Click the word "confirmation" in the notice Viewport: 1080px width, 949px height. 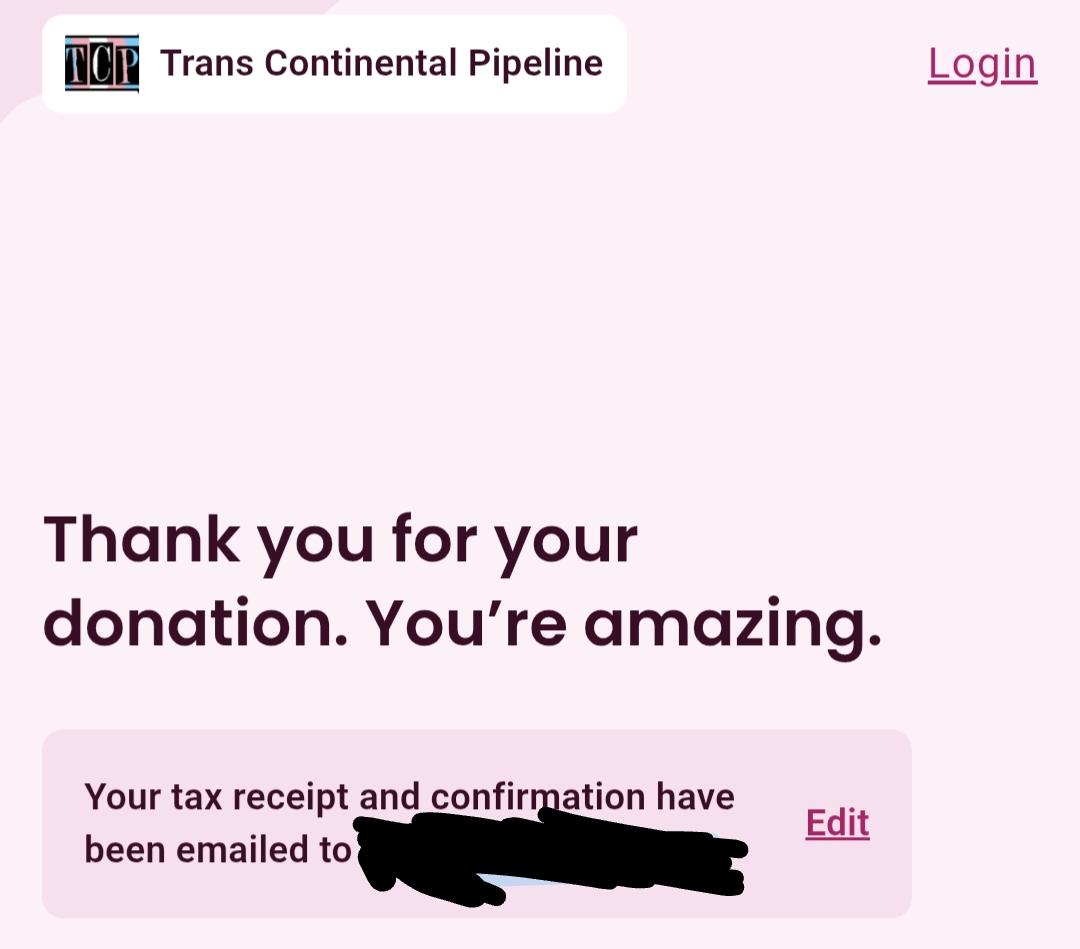coord(538,797)
